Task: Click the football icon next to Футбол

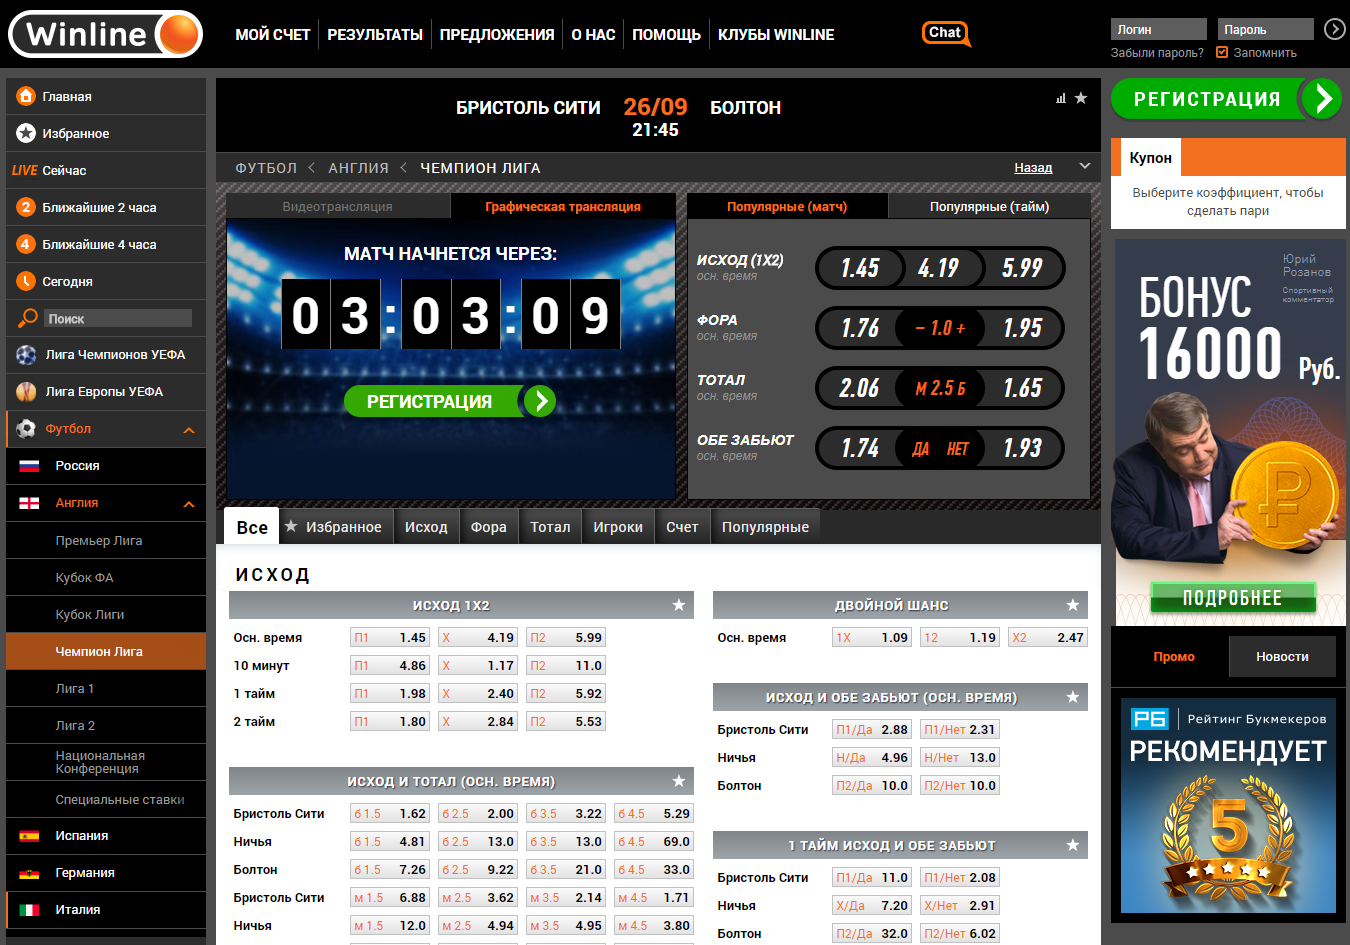Action: (x=26, y=428)
